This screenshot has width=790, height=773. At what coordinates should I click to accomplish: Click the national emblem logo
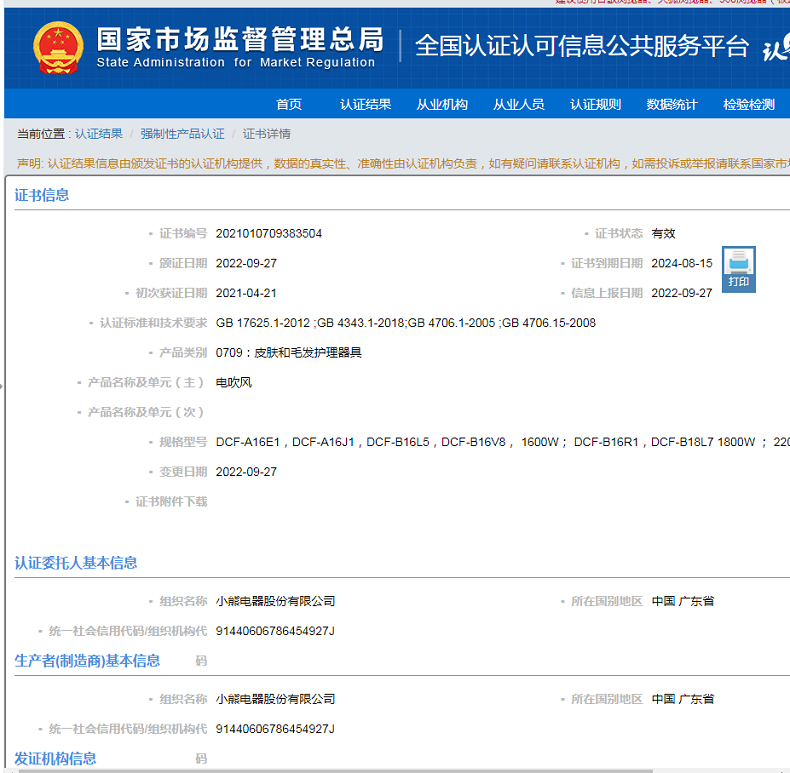[58, 48]
